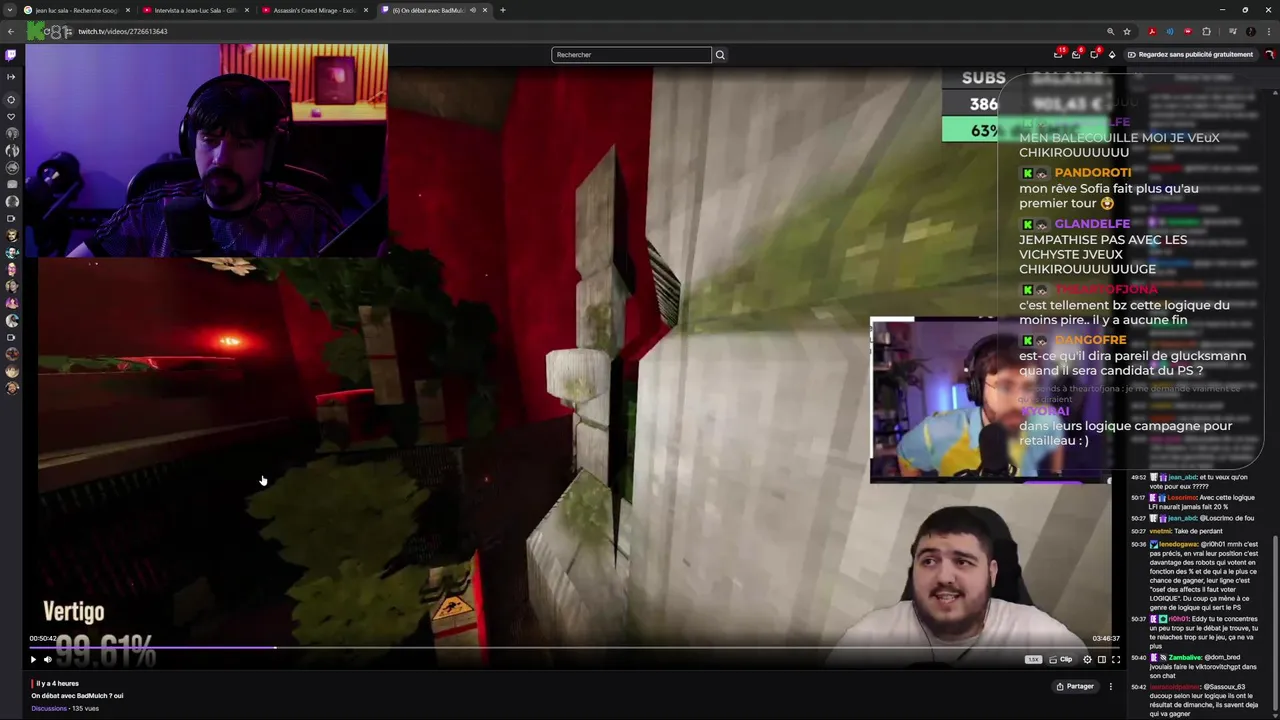Open a new browser tab

[x=503, y=10]
